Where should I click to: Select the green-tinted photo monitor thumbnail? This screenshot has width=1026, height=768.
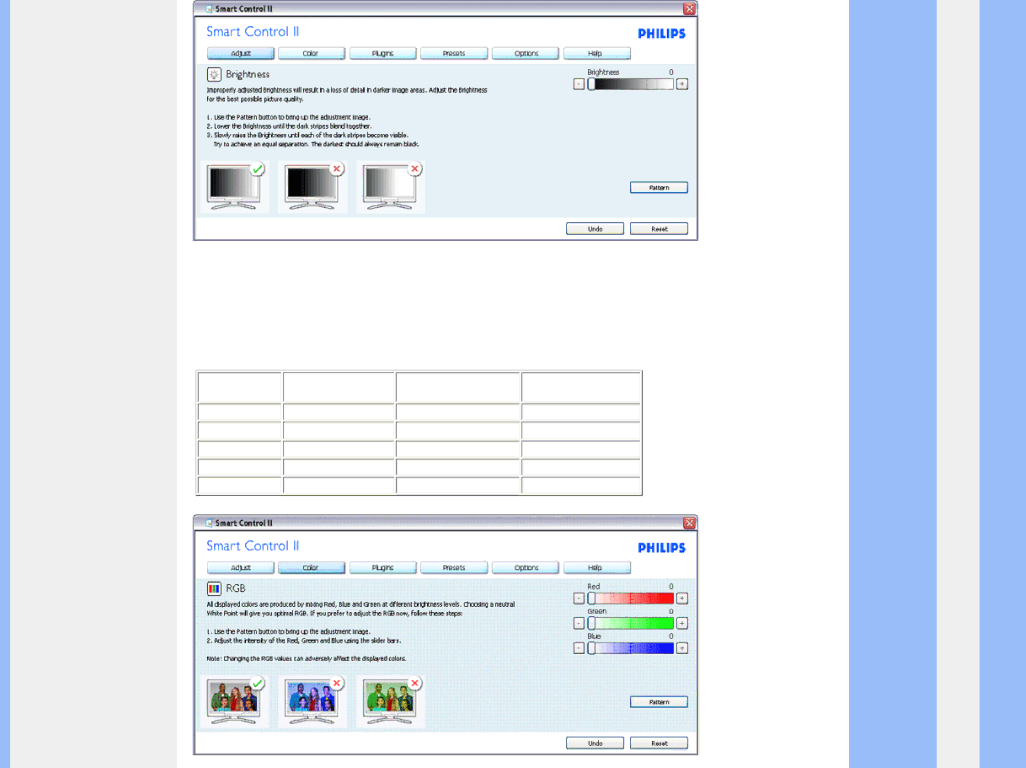tap(391, 701)
